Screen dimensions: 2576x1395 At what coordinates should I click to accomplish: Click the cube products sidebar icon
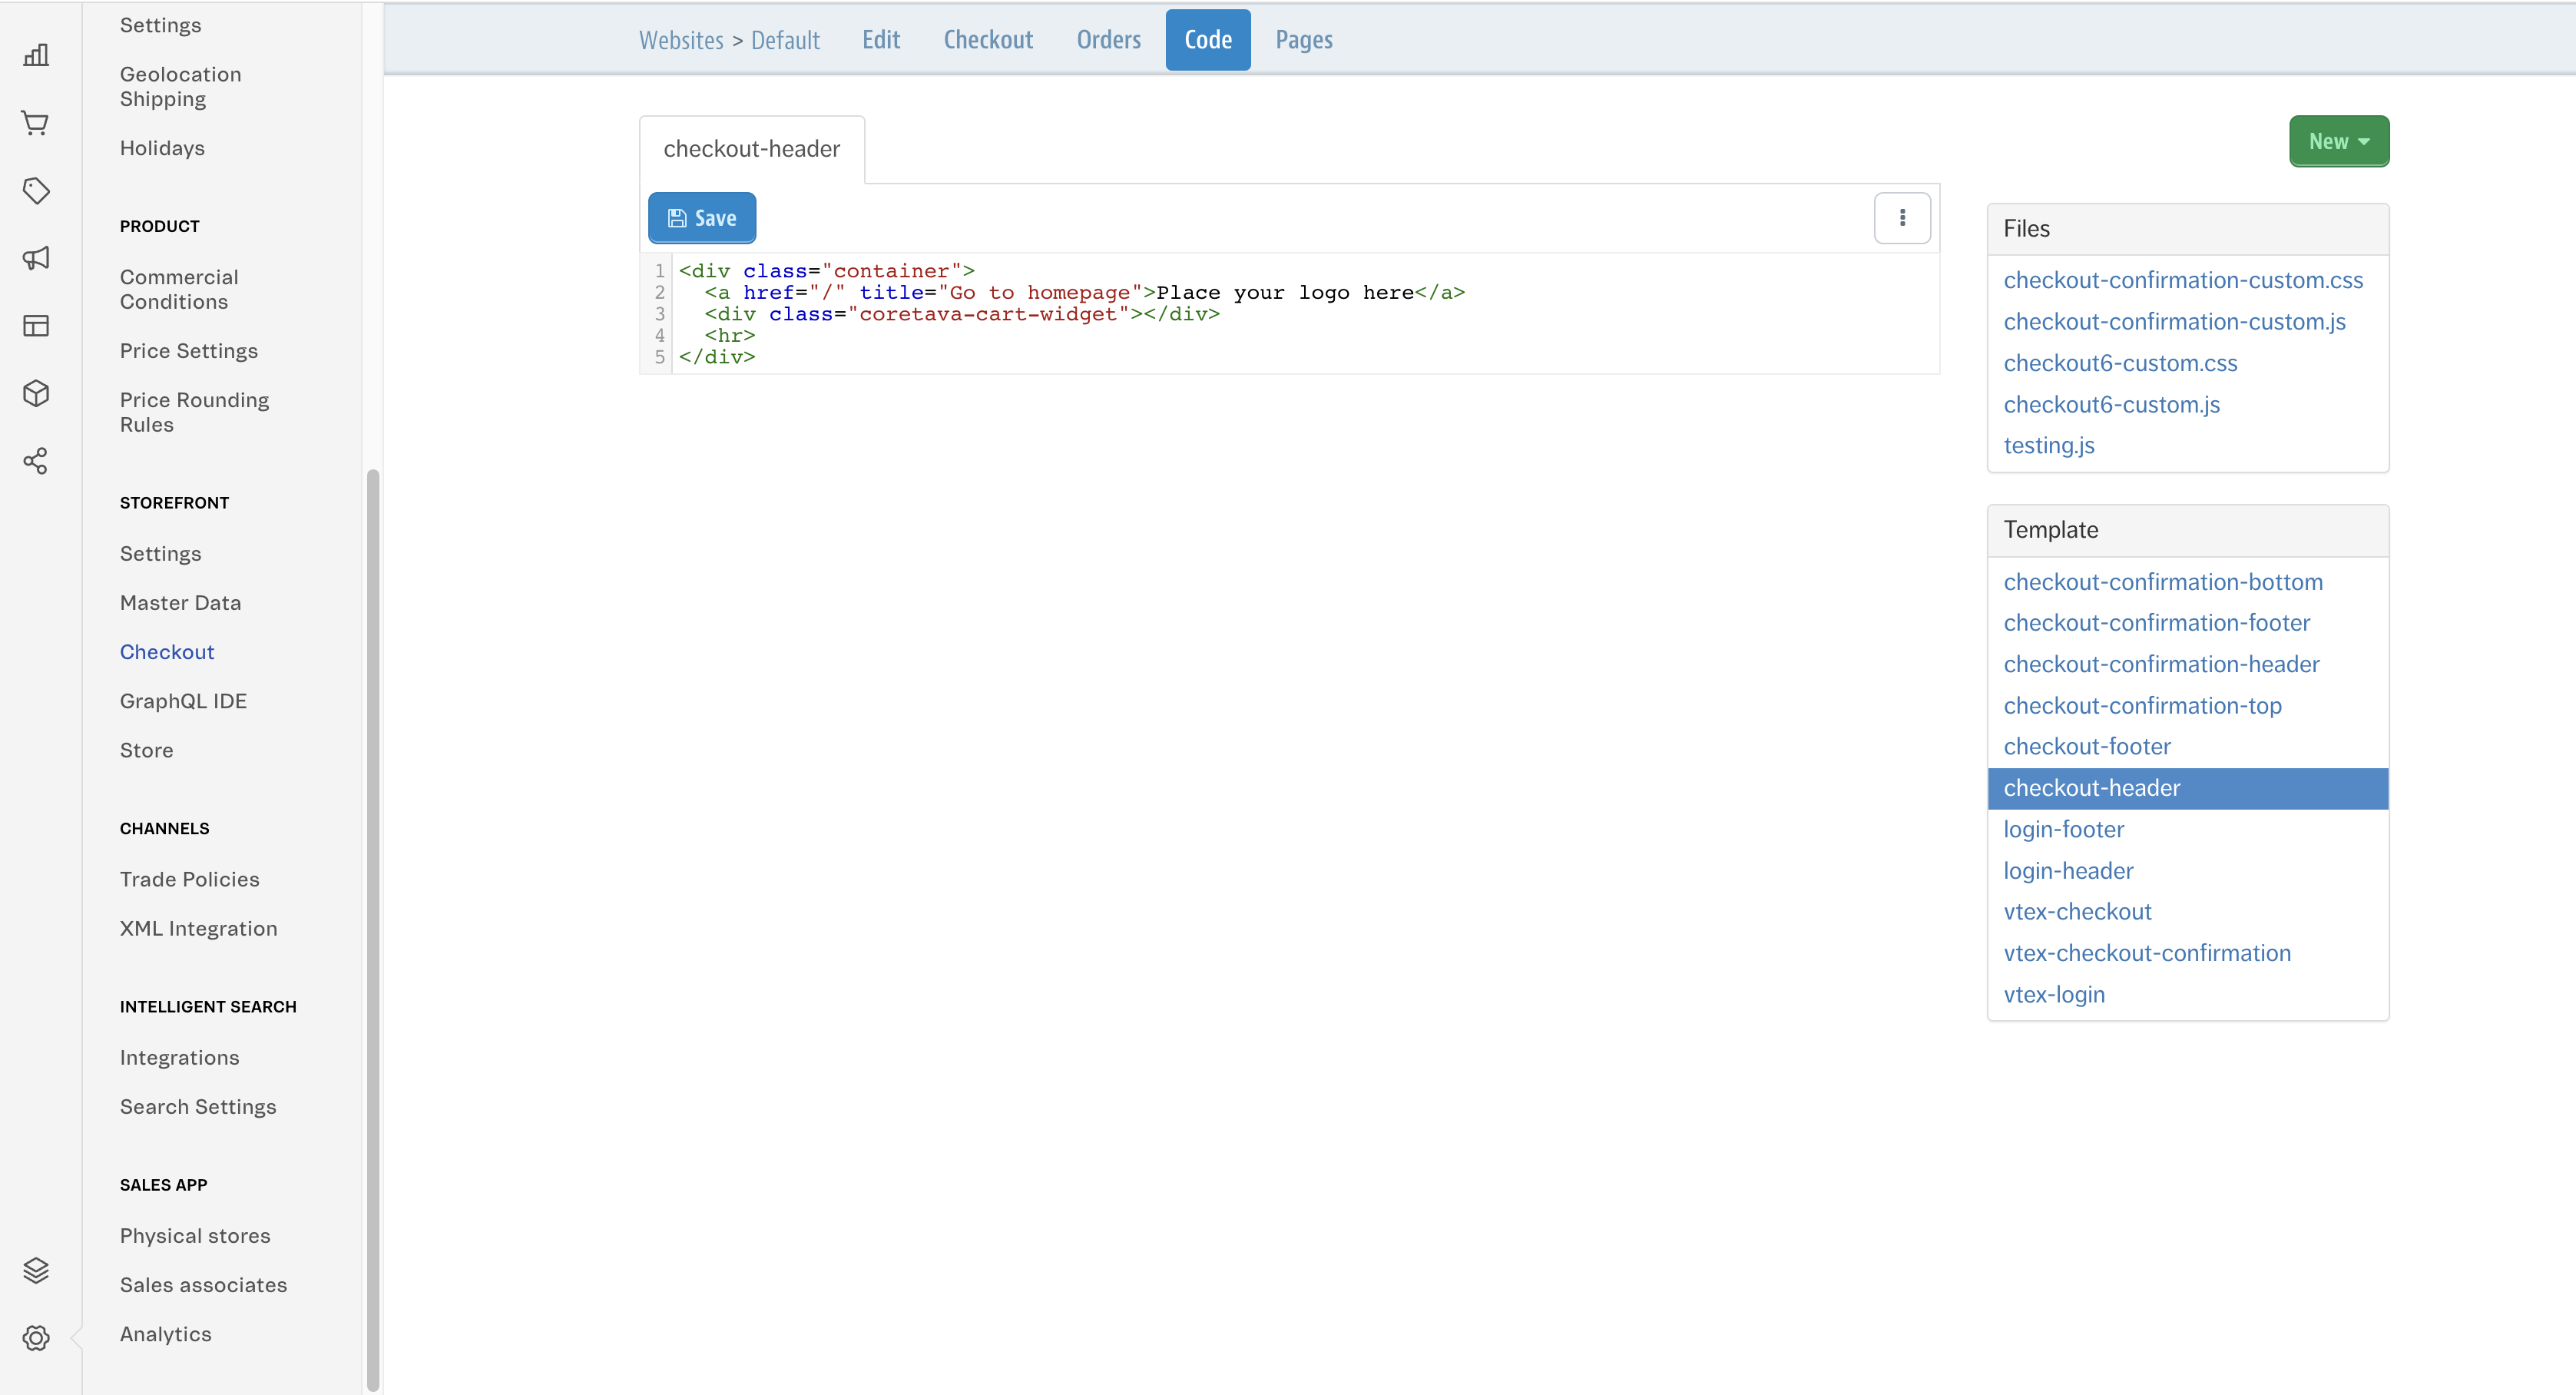tap(36, 393)
